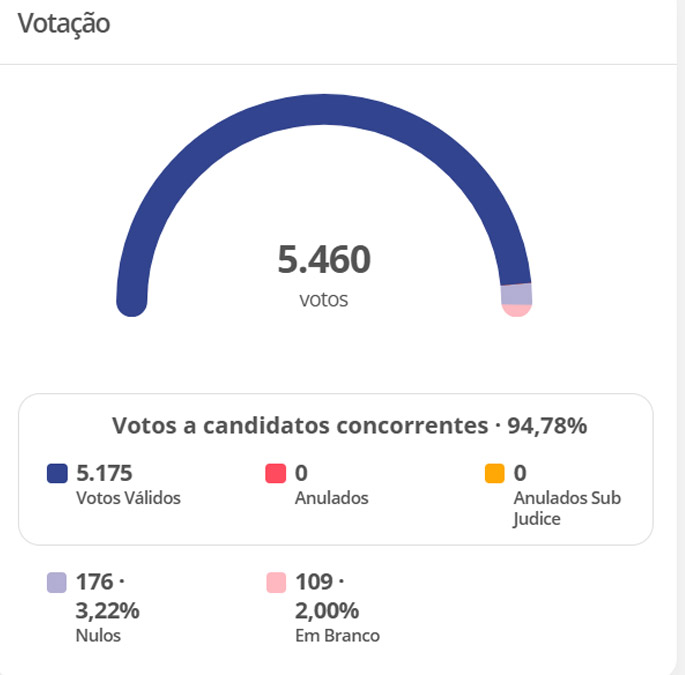Click the blue Votos Válidos legend swatch
This screenshot has height=675, width=685.
(x=57, y=473)
